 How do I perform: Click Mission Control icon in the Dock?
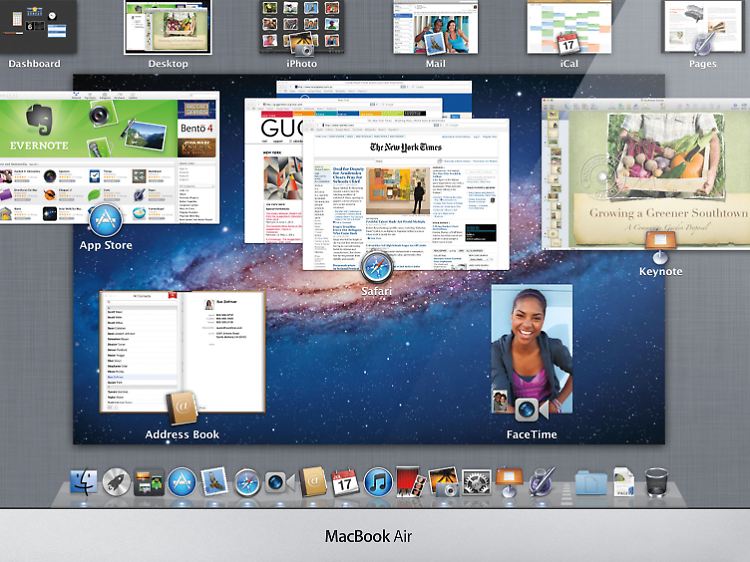[x=149, y=482]
